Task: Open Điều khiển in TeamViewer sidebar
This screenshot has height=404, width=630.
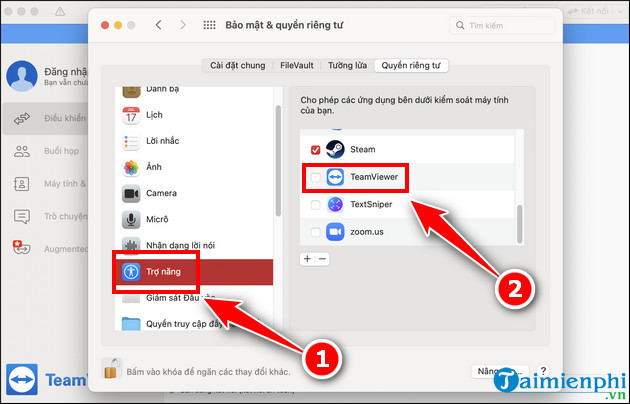Action: (x=45, y=118)
